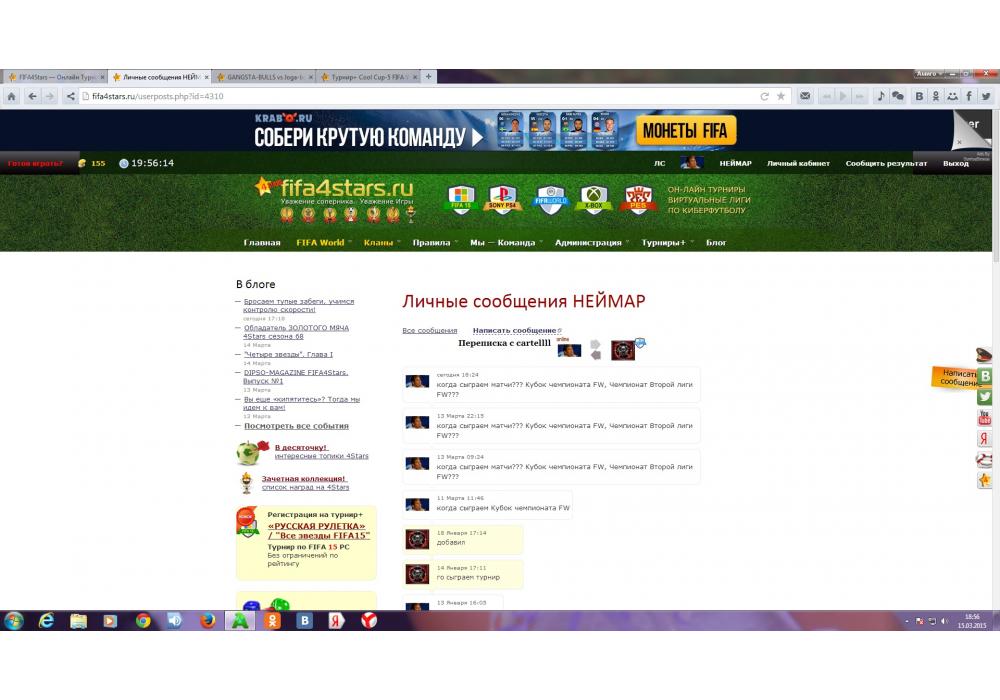Select the Sony PS4 shield icon

503,198
